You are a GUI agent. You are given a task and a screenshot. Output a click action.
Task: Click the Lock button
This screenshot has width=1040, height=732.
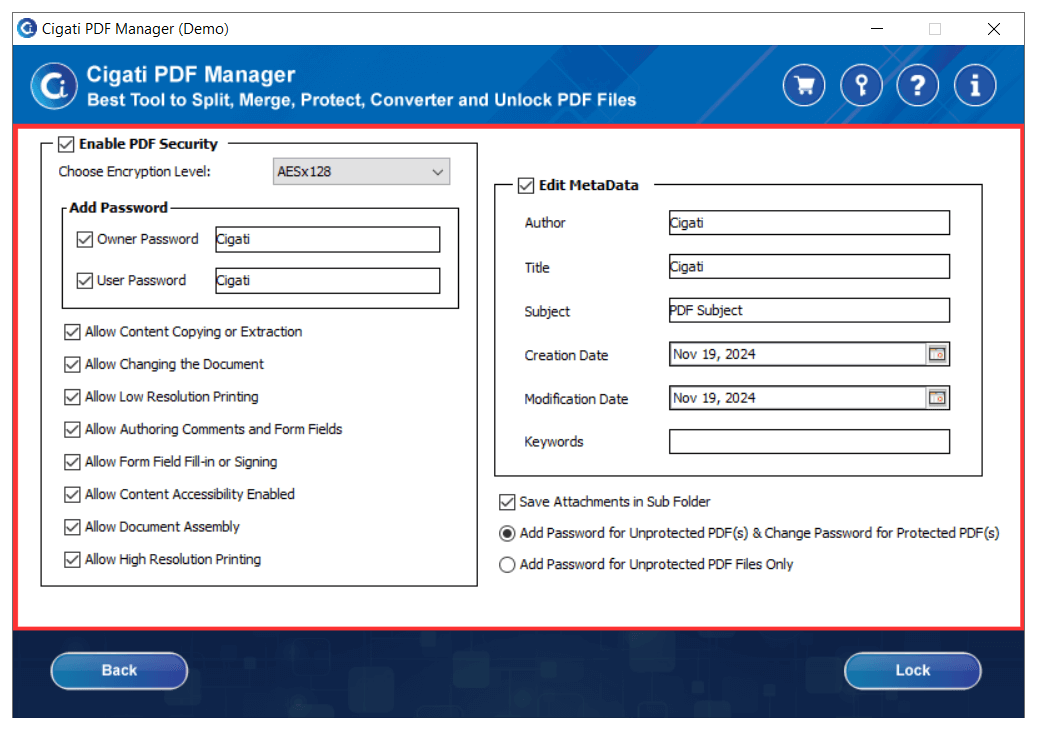pyautogui.click(x=913, y=670)
